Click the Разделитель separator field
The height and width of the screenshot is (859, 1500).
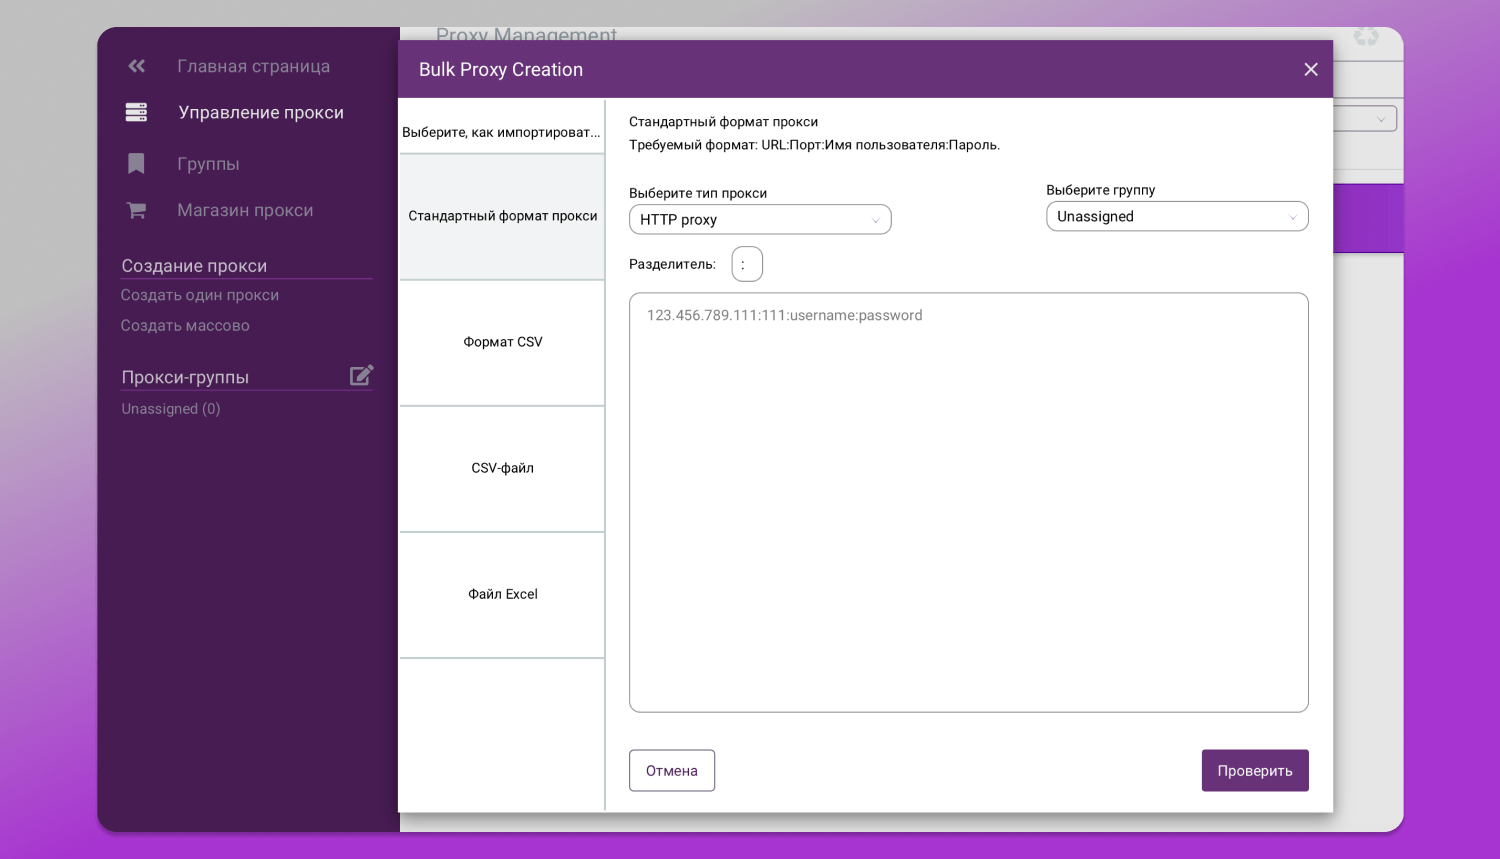(747, 264)
